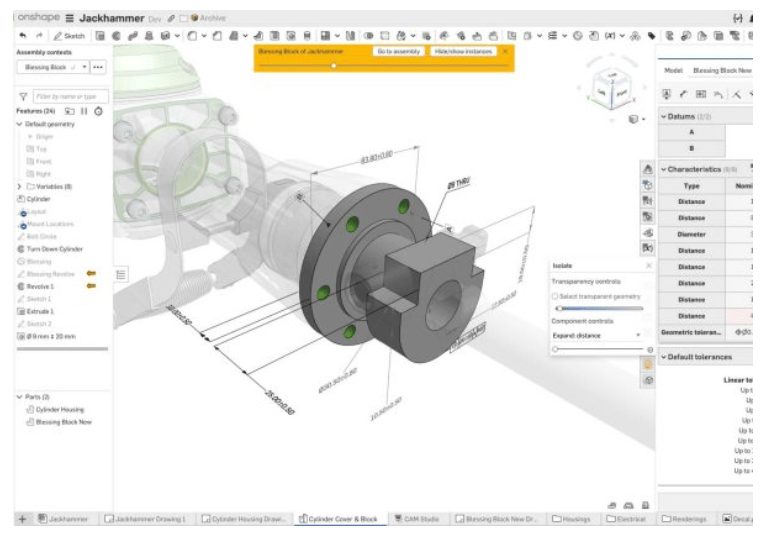This screenshot has height=538, width=763.
Task: Click the redo arrow icon
Action: click(x=38, y=35)
